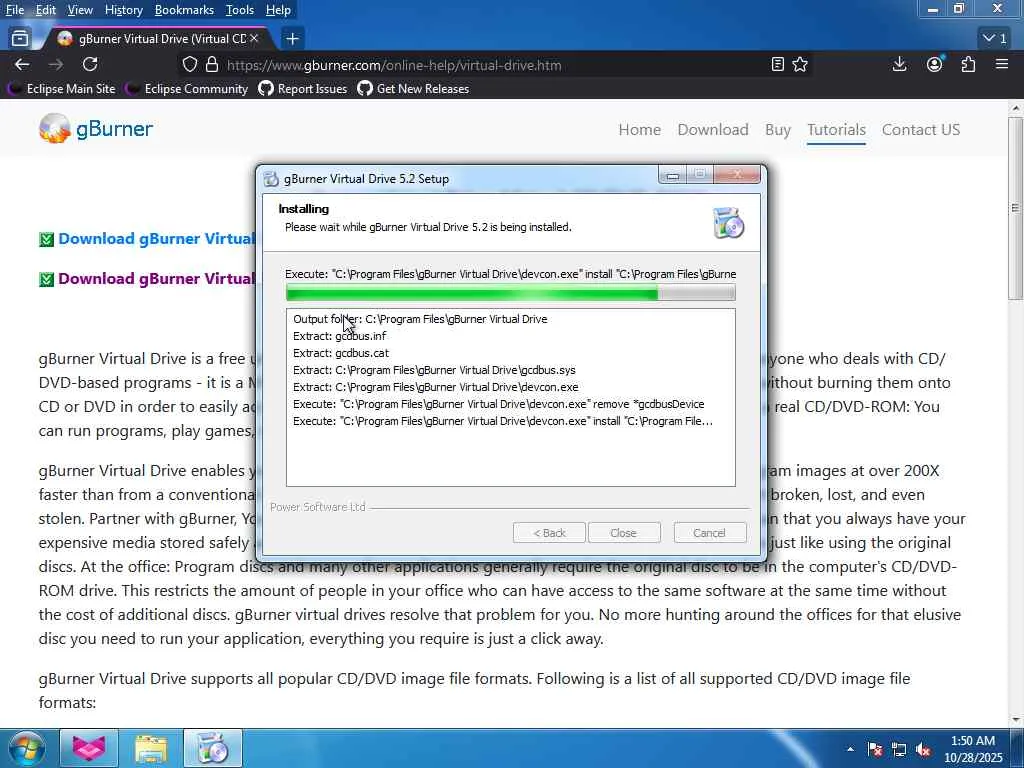Click the Close button in setup

[x=624, y=533]
